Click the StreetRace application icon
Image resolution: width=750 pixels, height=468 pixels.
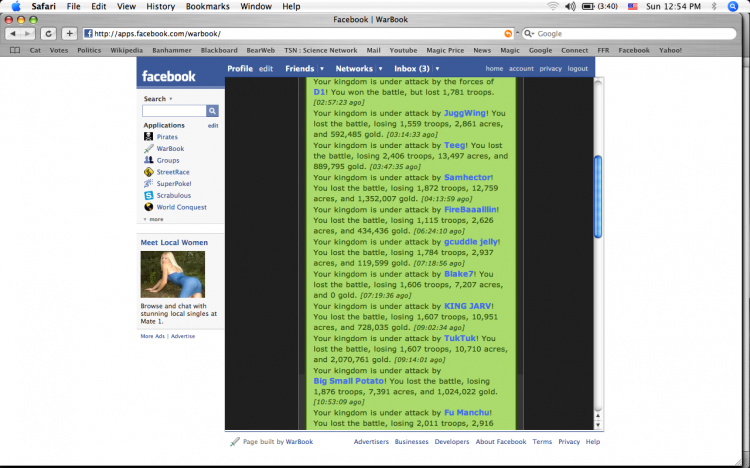[149, 172]
